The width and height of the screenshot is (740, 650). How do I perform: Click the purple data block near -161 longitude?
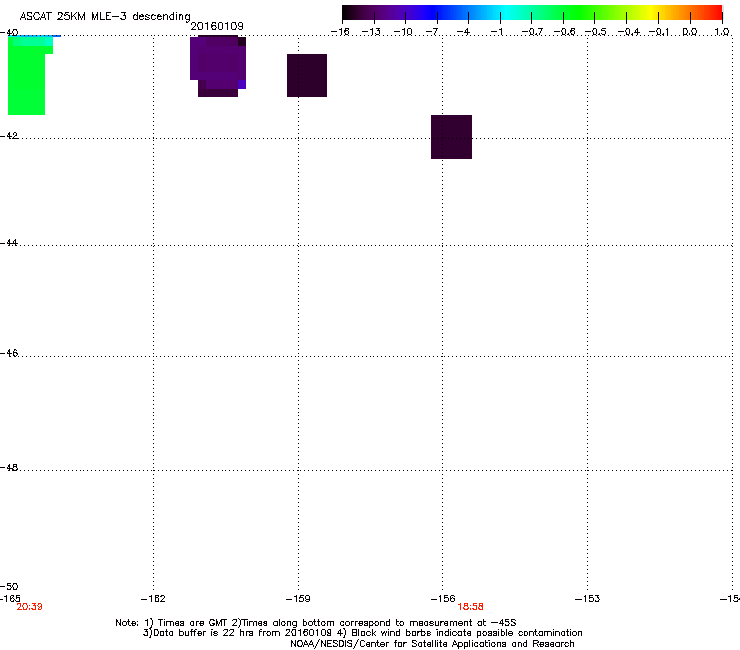pyautogui.click(x=218, y=66)
